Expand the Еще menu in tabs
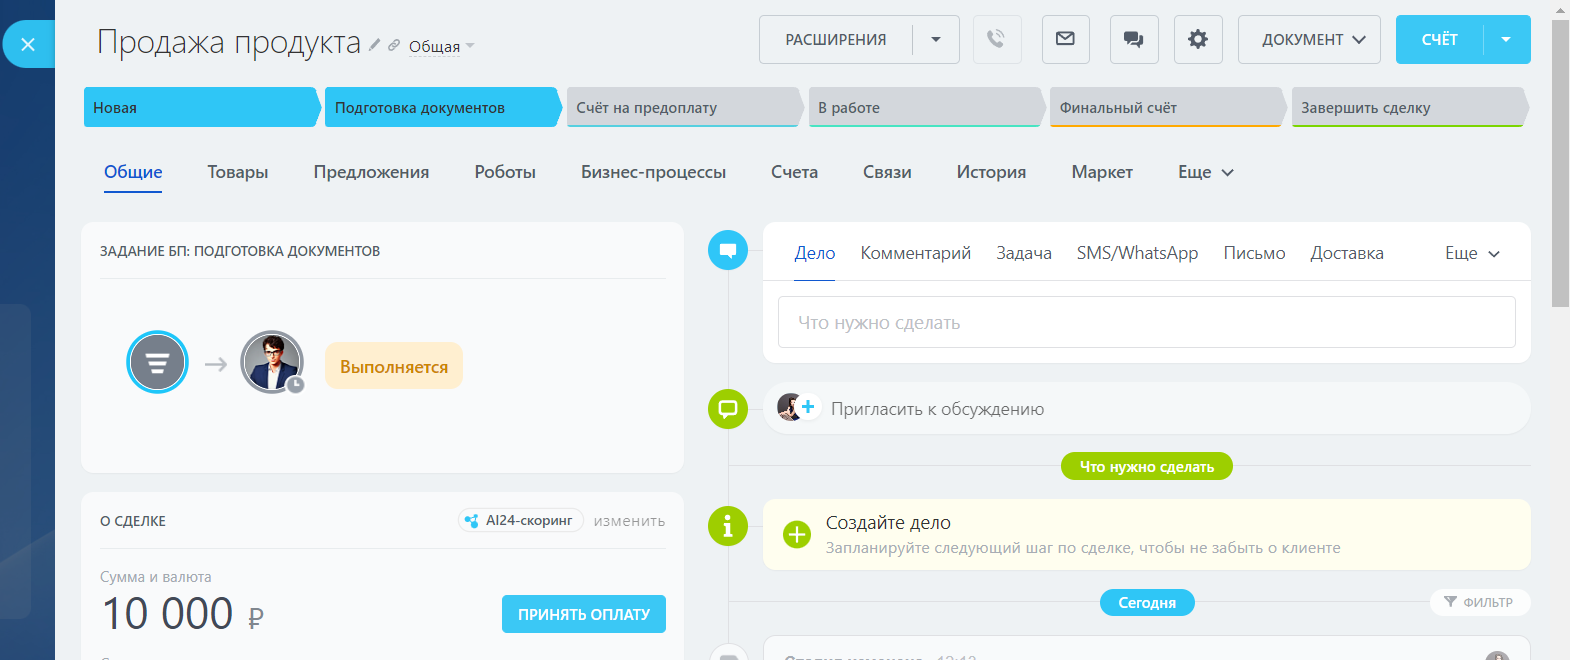This screenshot has height=660, width=1570. [1205, 172]
